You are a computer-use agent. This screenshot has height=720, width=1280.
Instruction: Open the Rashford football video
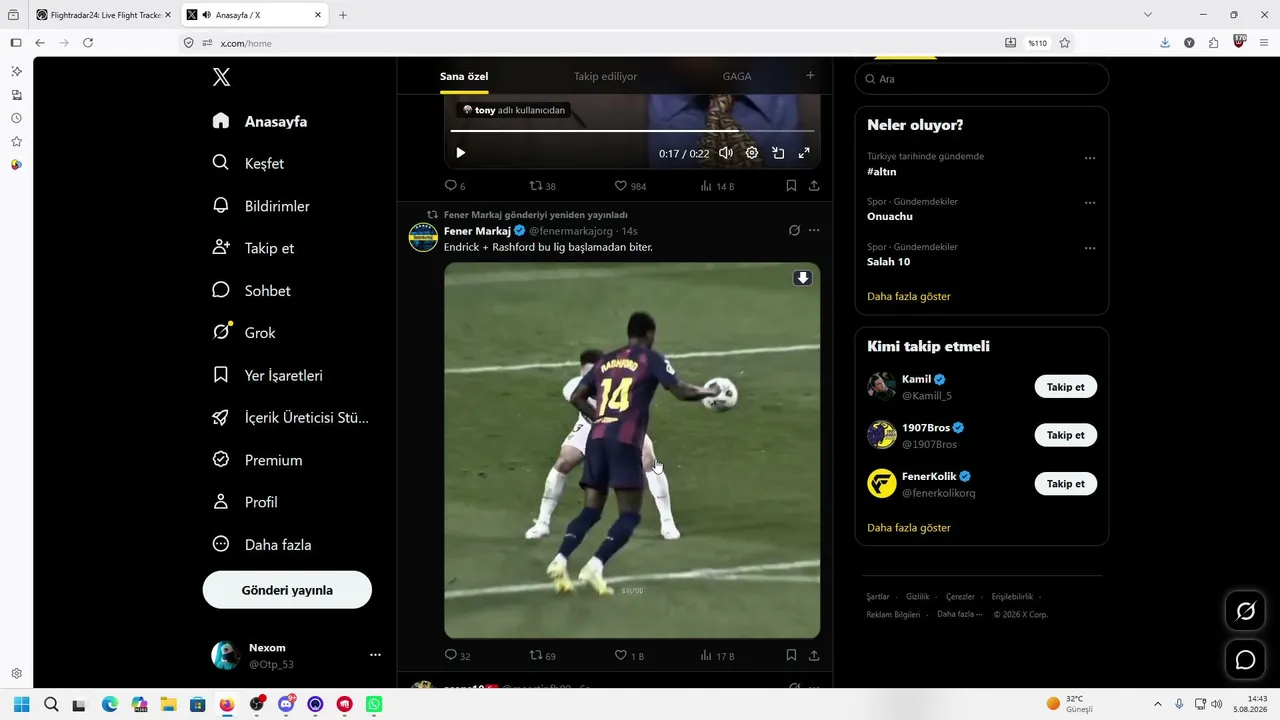[632, 450]
